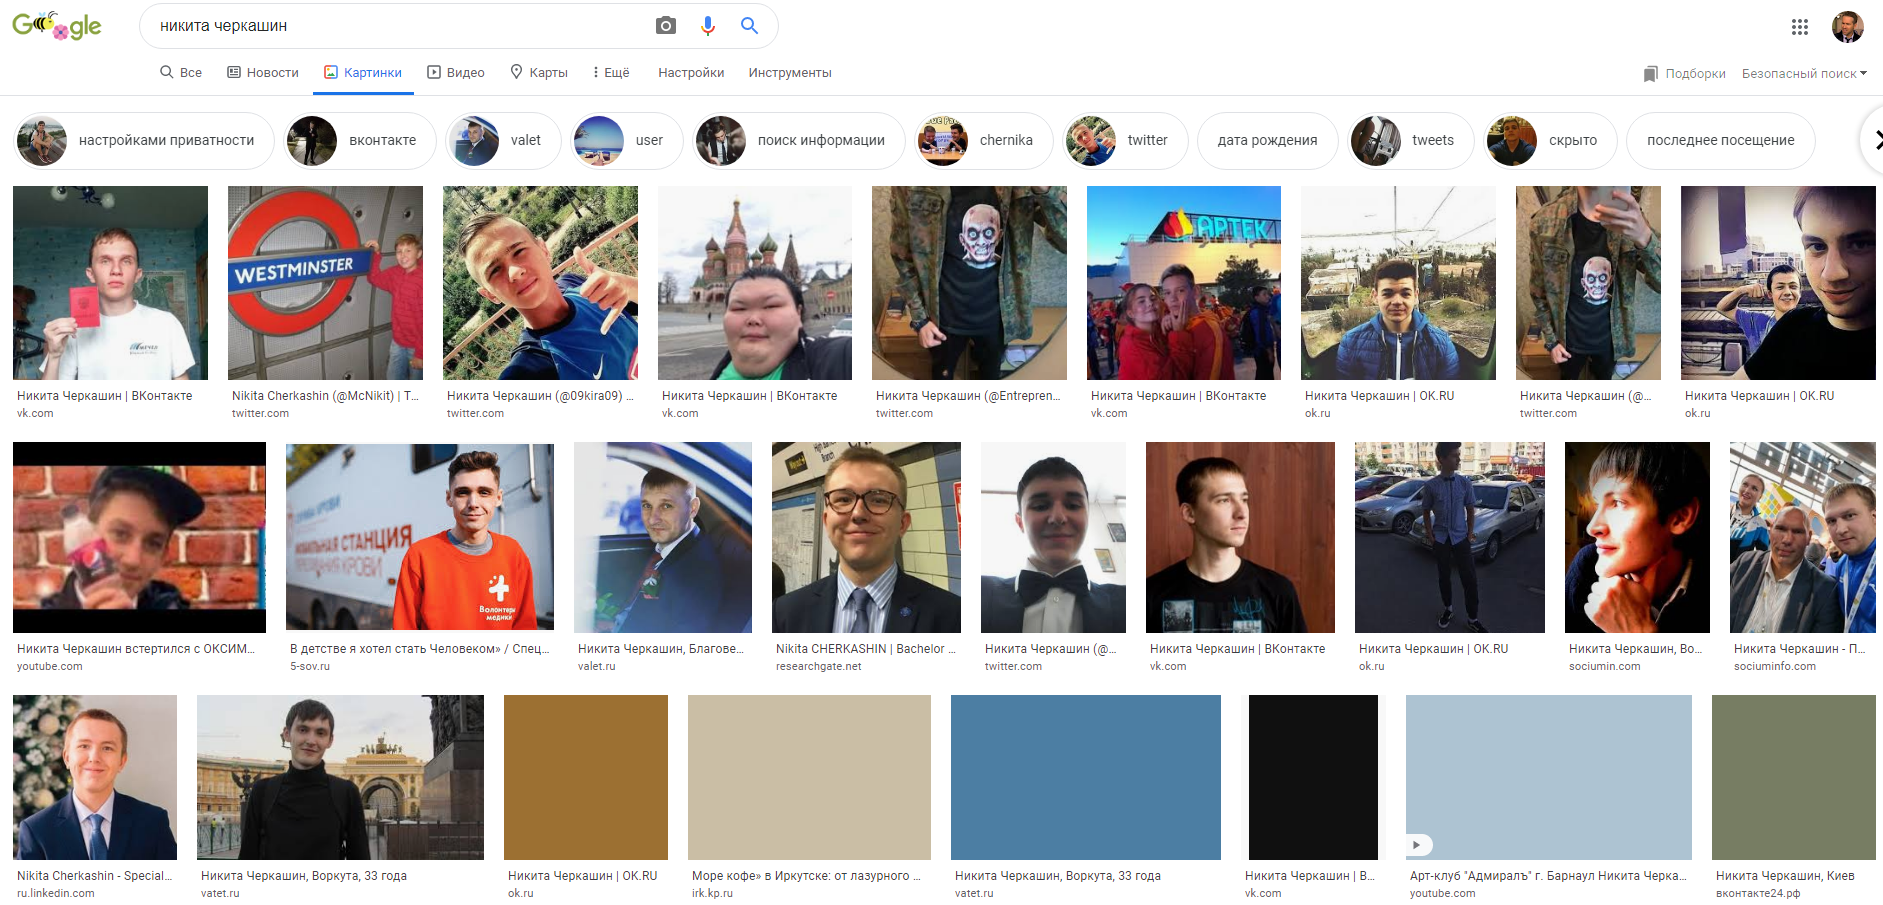This screenshot has height=905, width=1883.
Task: Click the Инструменты button
Action: pyautogui.click(x=789, y=72)
